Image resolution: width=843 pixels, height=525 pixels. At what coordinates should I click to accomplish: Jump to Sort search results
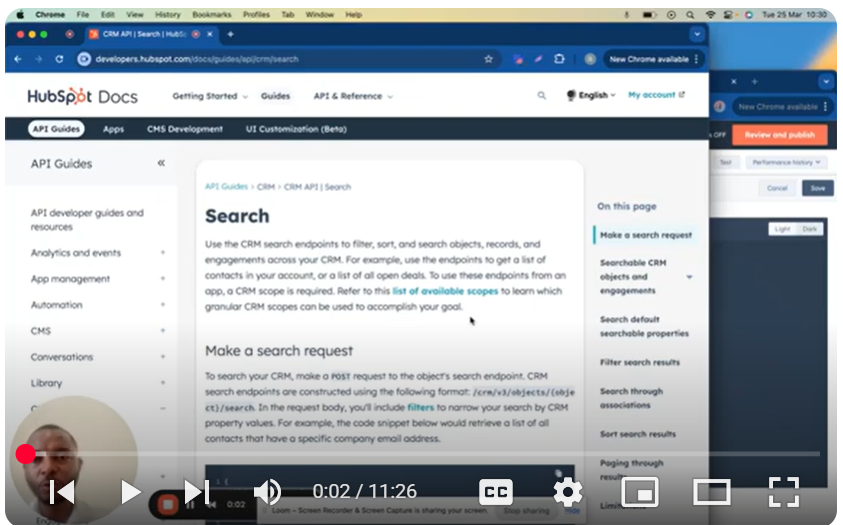638,434
